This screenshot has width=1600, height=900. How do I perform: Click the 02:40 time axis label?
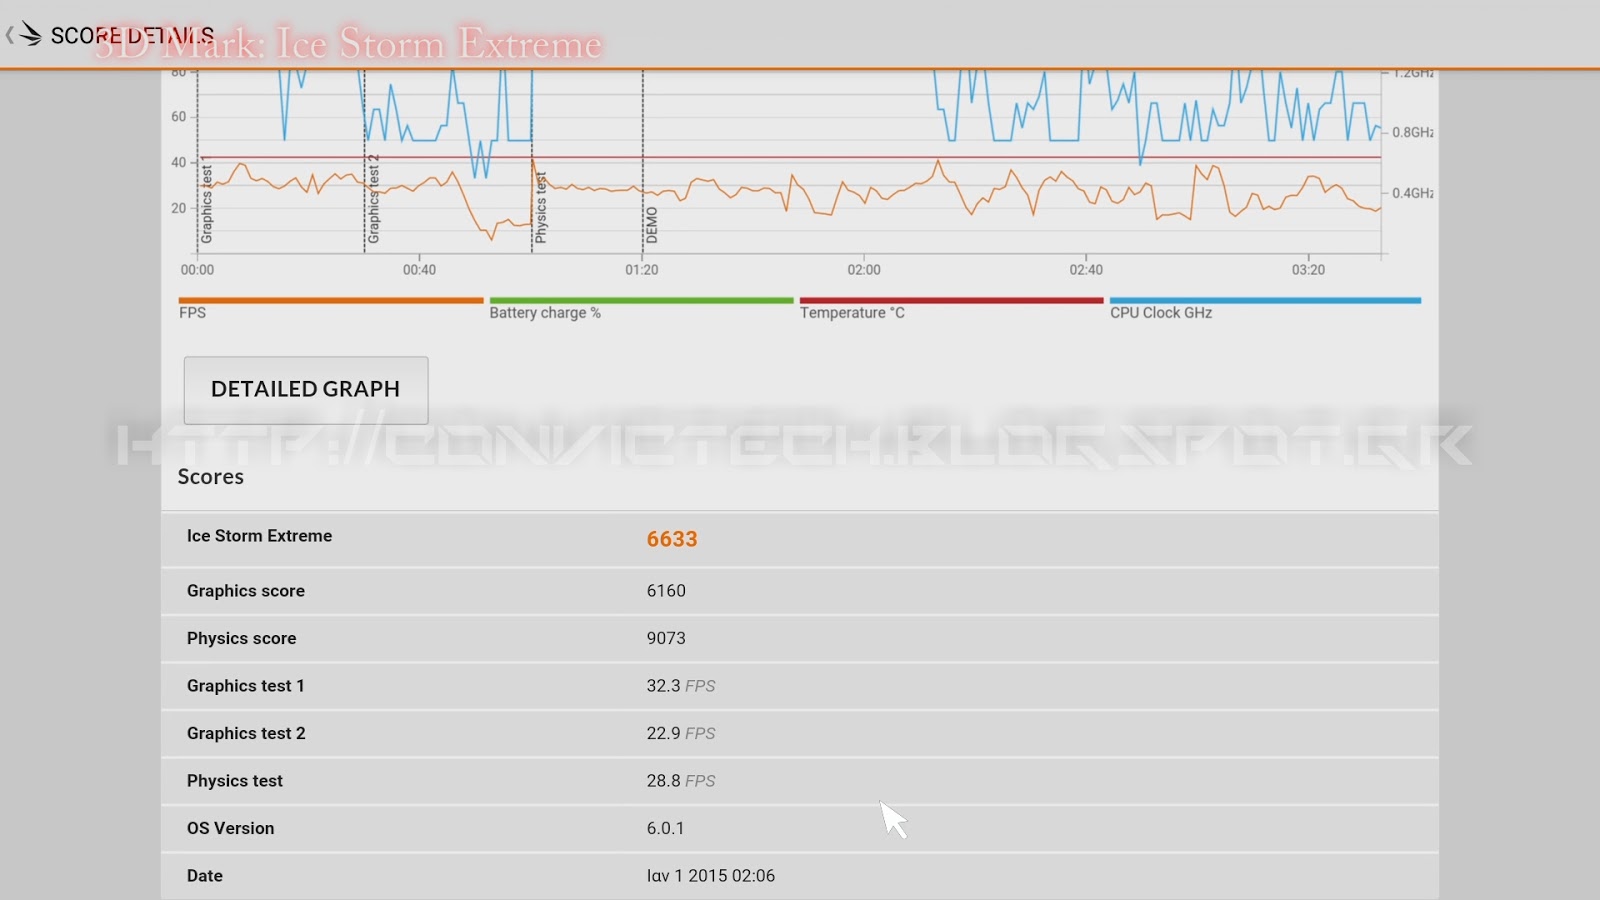point(1086,270)
